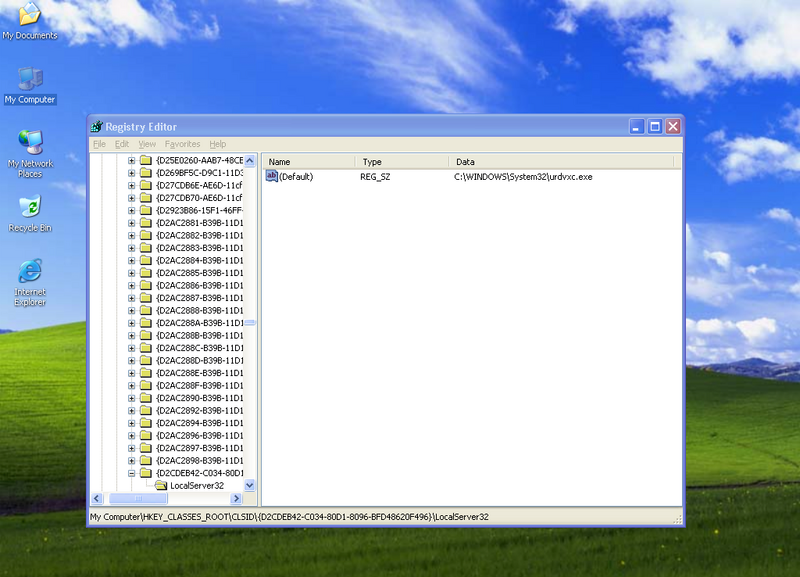This screenshot has width=800, height=577.
Task: Open the My Documents desktop icon
Action: click(x=30, y=20)
